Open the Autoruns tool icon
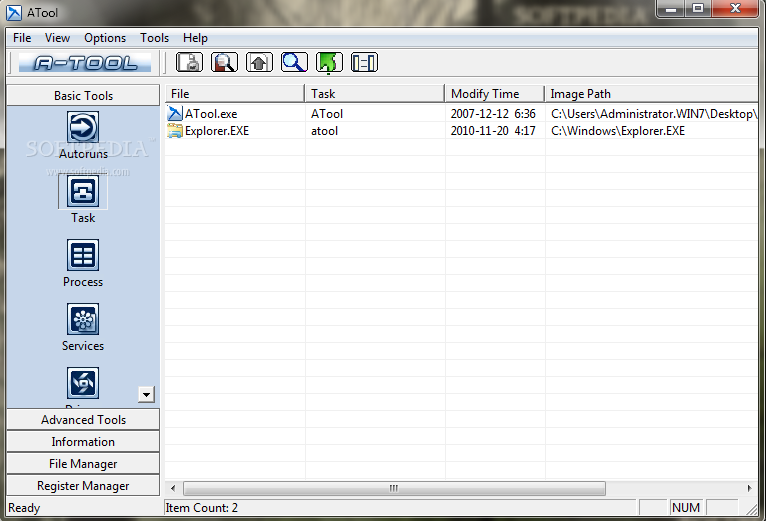Viewport: 766px width, 521px height. [x=83, y=128]
